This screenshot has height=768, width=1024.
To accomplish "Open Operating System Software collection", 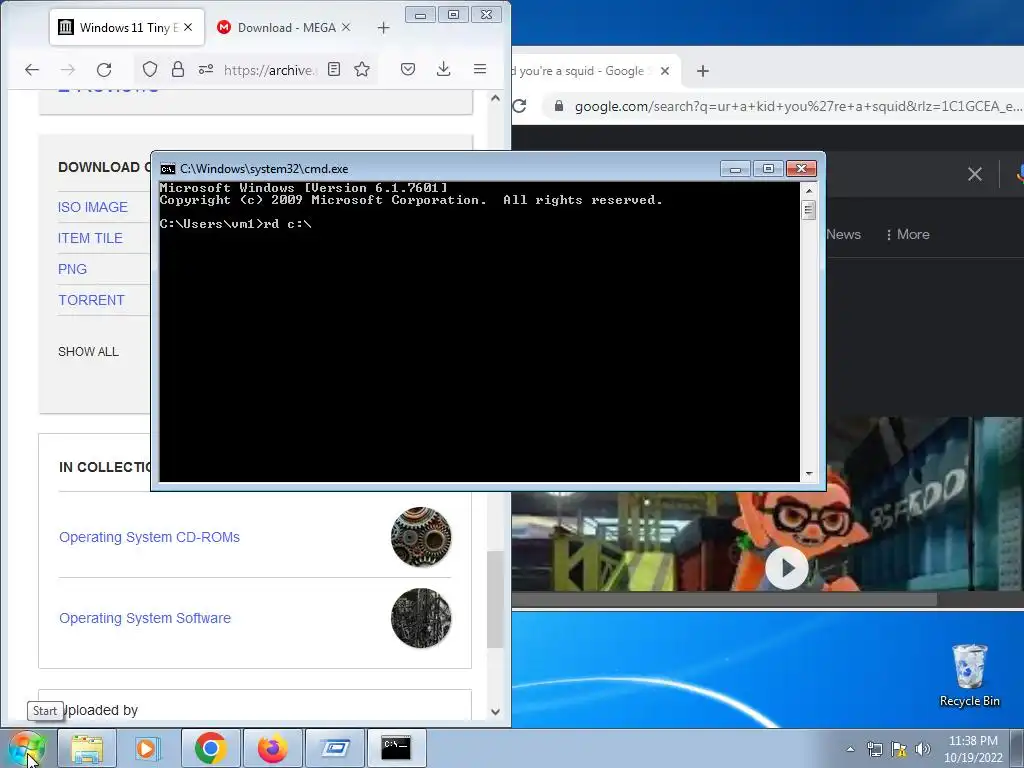I will [145, 618].
